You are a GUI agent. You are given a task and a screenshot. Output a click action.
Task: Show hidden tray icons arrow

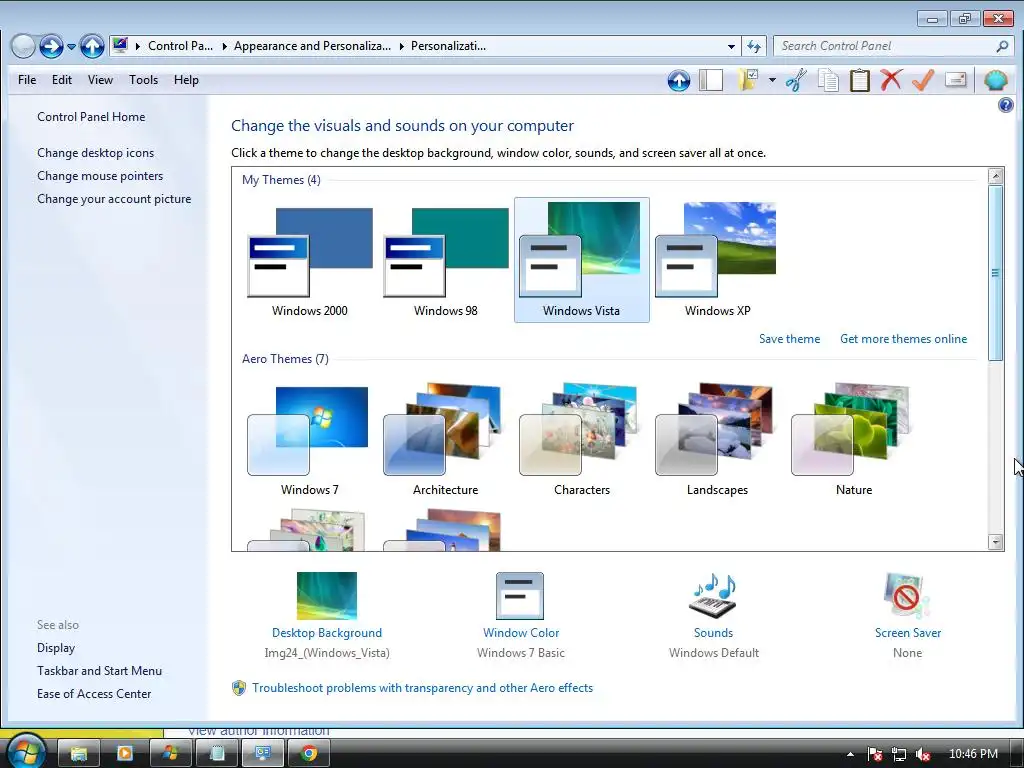[x=850, y=754]
